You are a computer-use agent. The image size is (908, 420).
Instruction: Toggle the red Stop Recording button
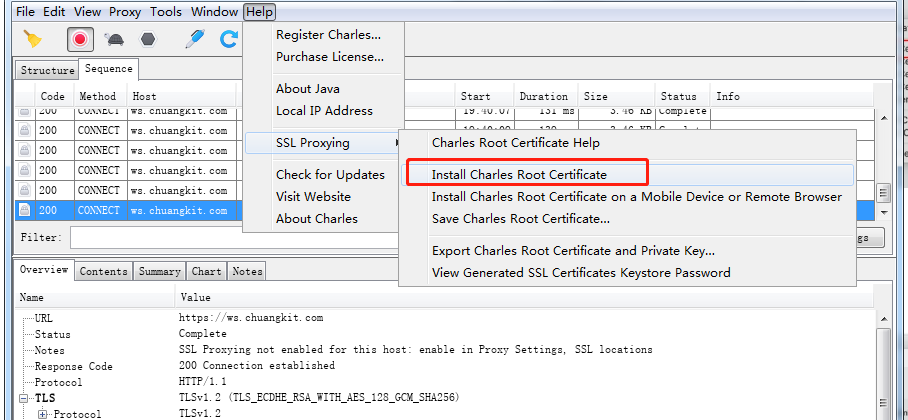80,39
